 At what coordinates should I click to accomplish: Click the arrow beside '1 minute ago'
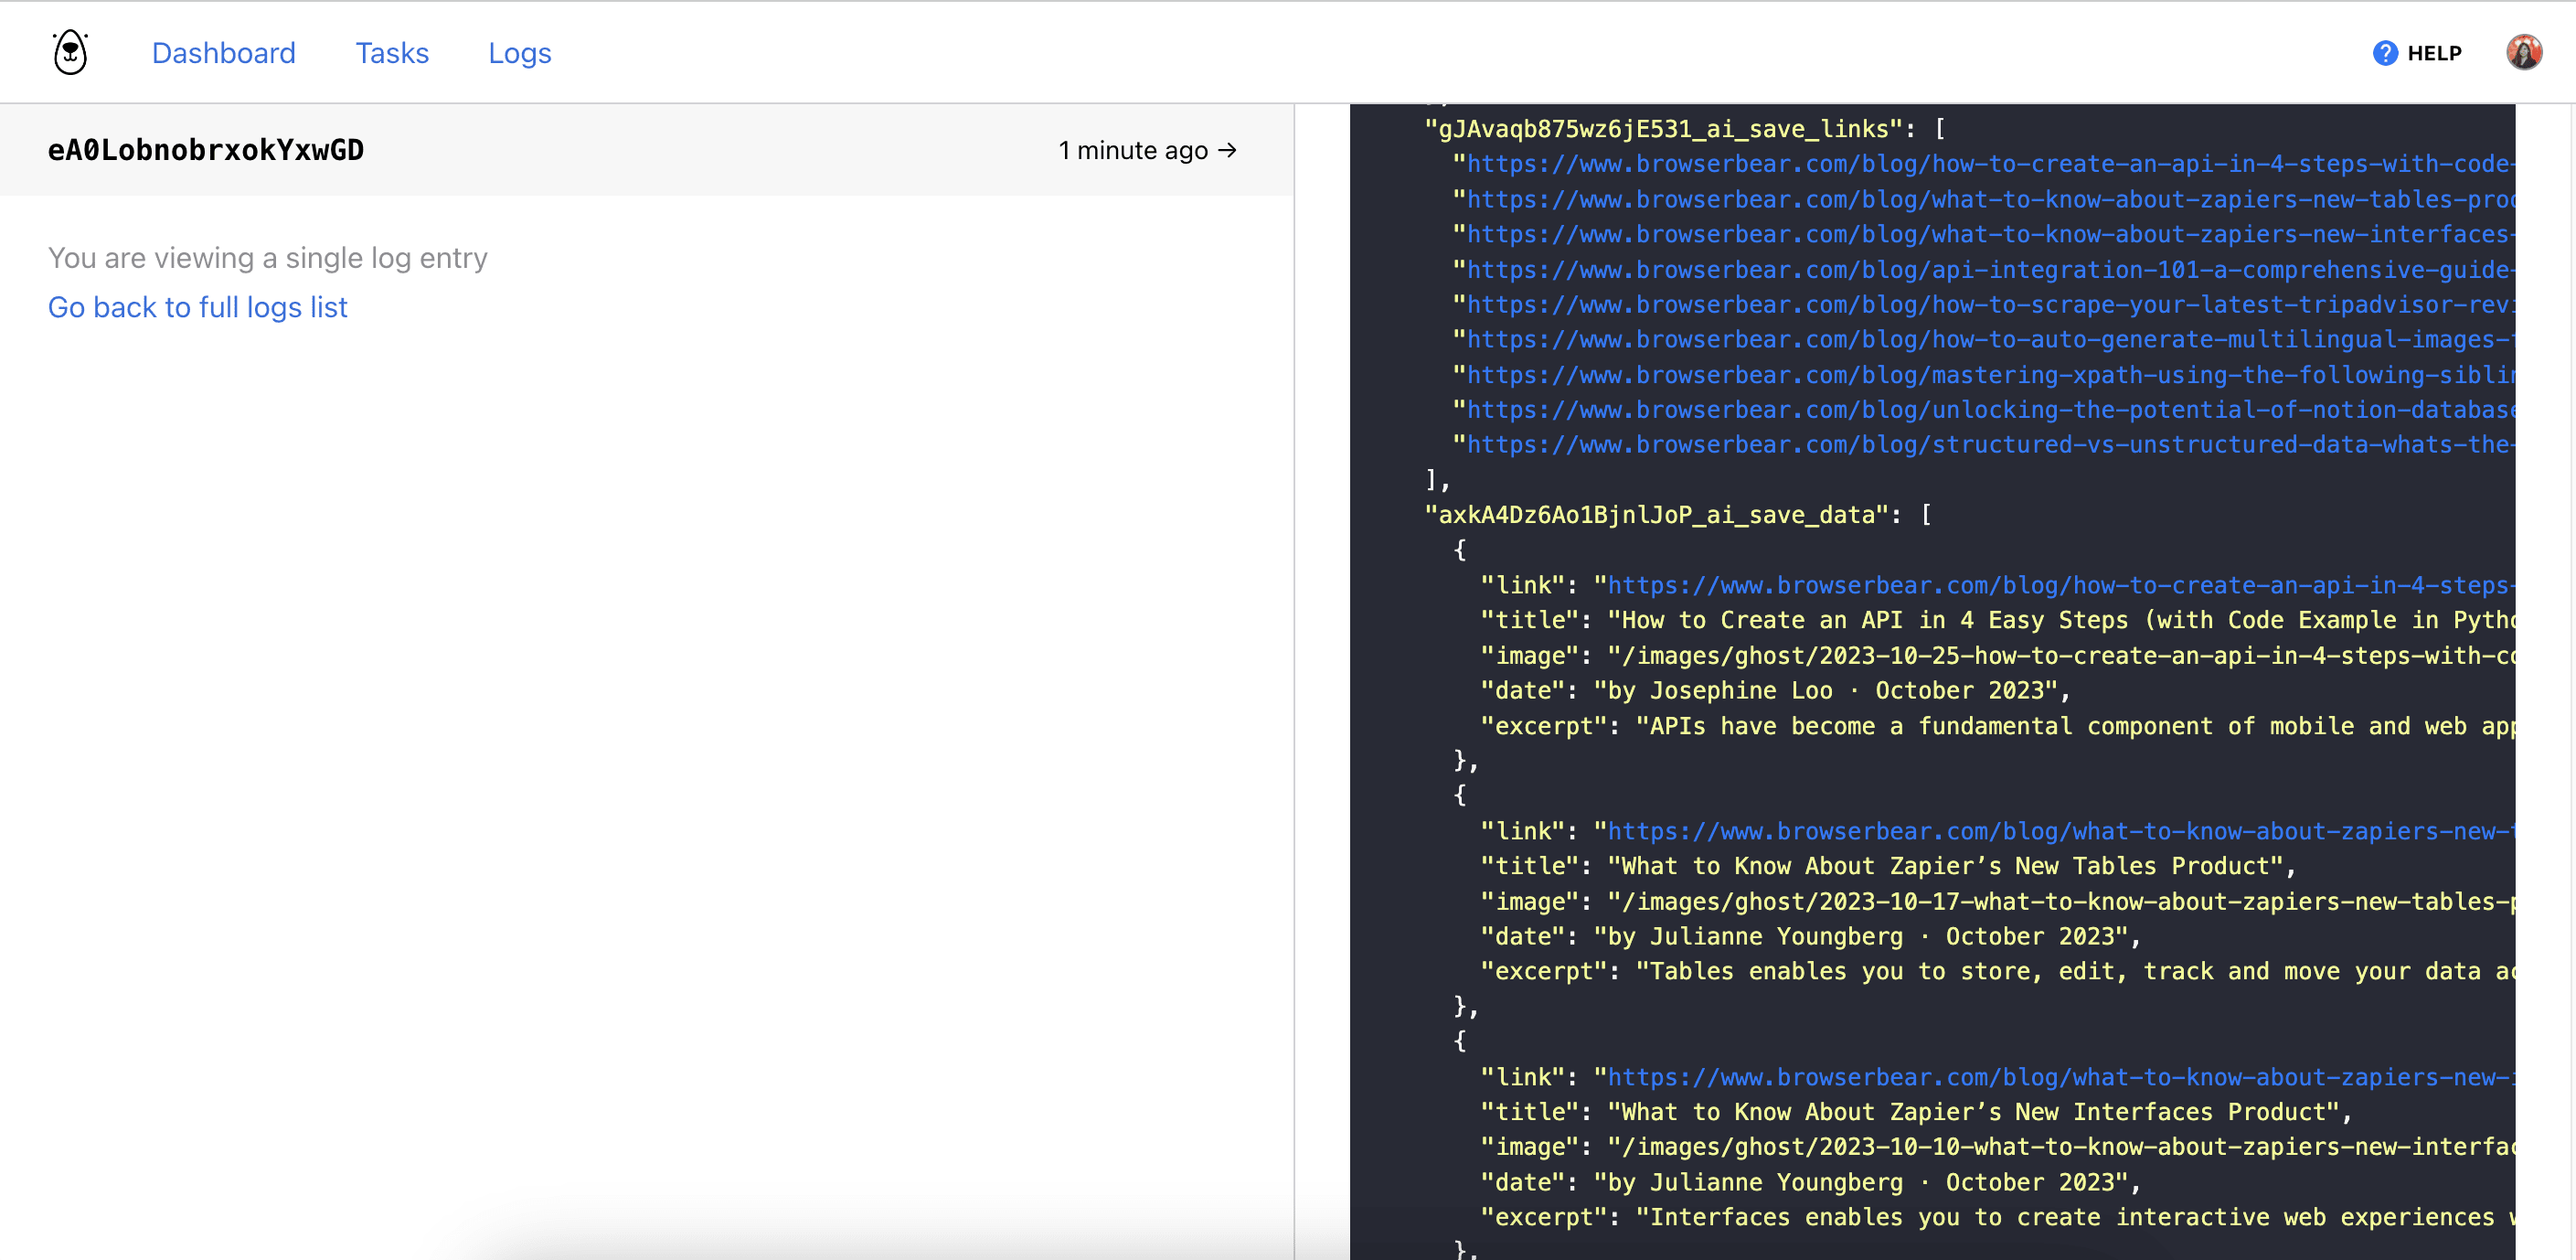(1228, 150)
